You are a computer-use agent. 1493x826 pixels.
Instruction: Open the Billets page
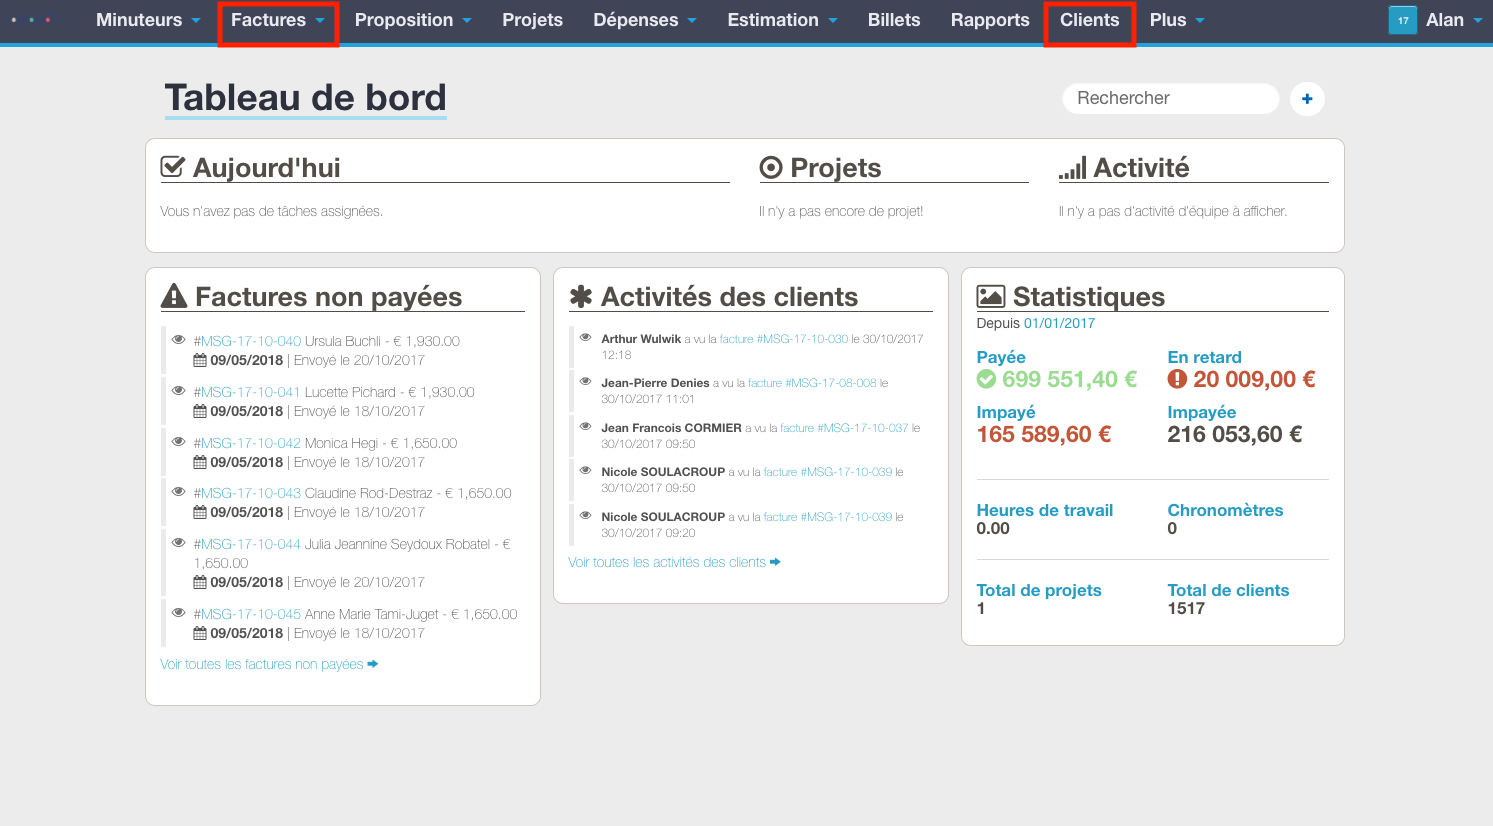pyautogui.click(x=894, y=20)
